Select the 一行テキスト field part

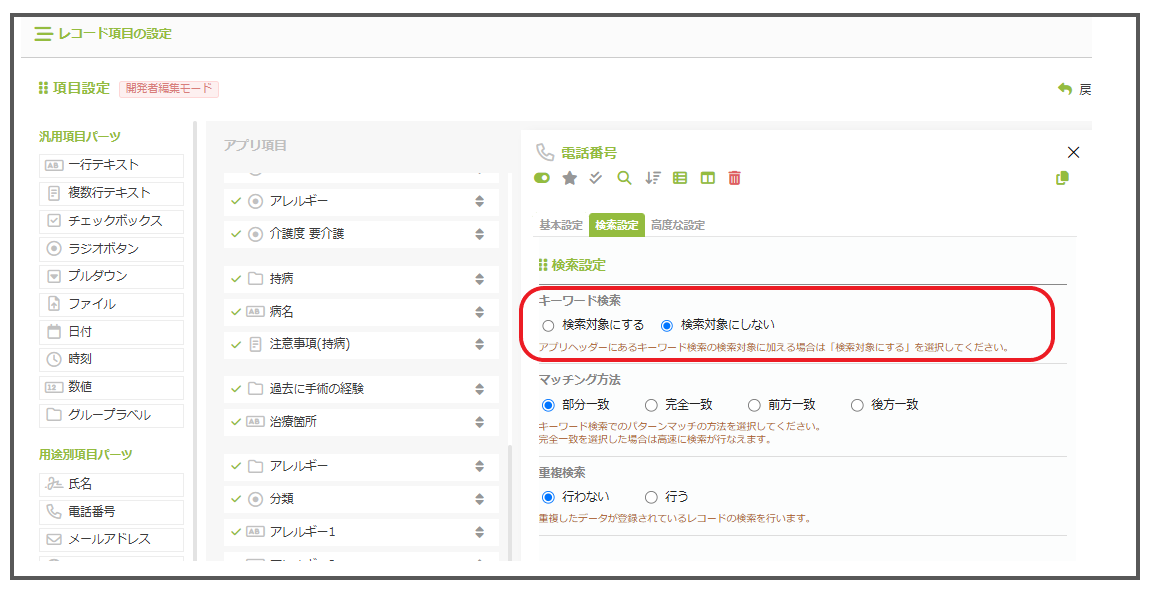pyautogui.click(x=111, y=165)
